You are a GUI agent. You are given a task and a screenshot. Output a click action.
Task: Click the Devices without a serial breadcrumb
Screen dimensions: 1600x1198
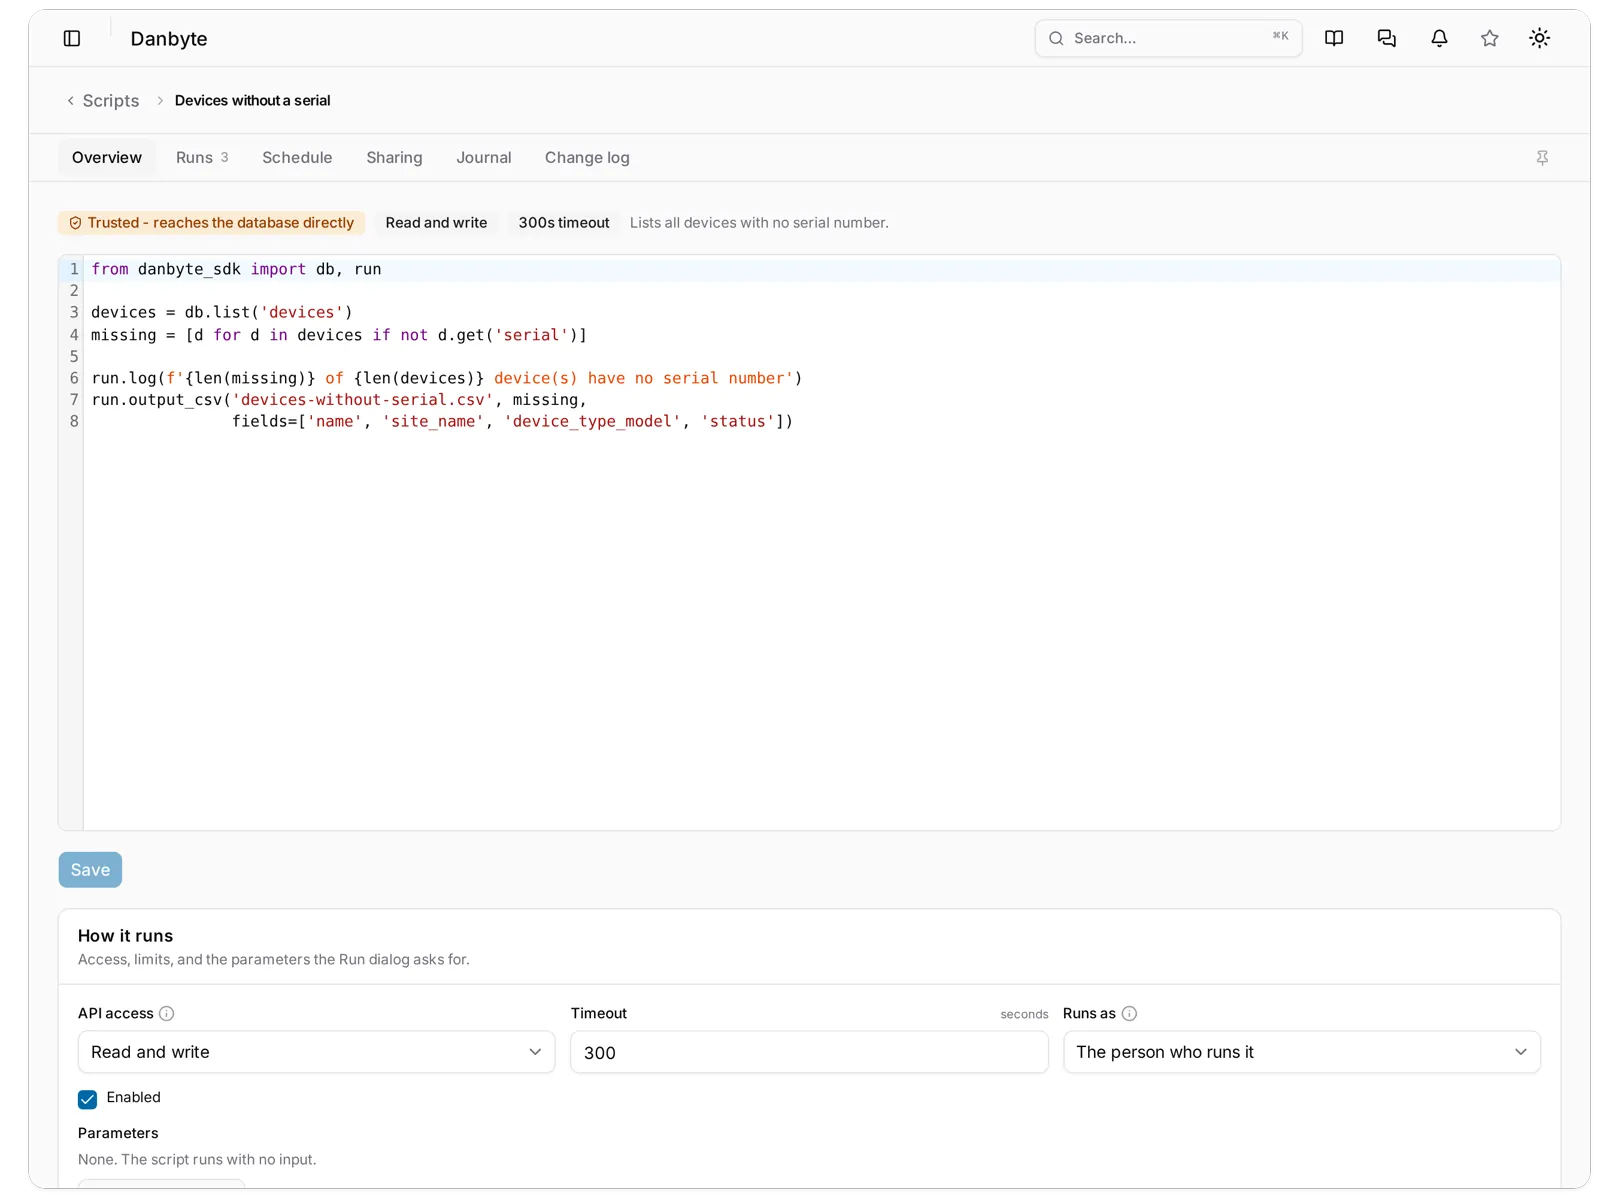click(252, 100)
